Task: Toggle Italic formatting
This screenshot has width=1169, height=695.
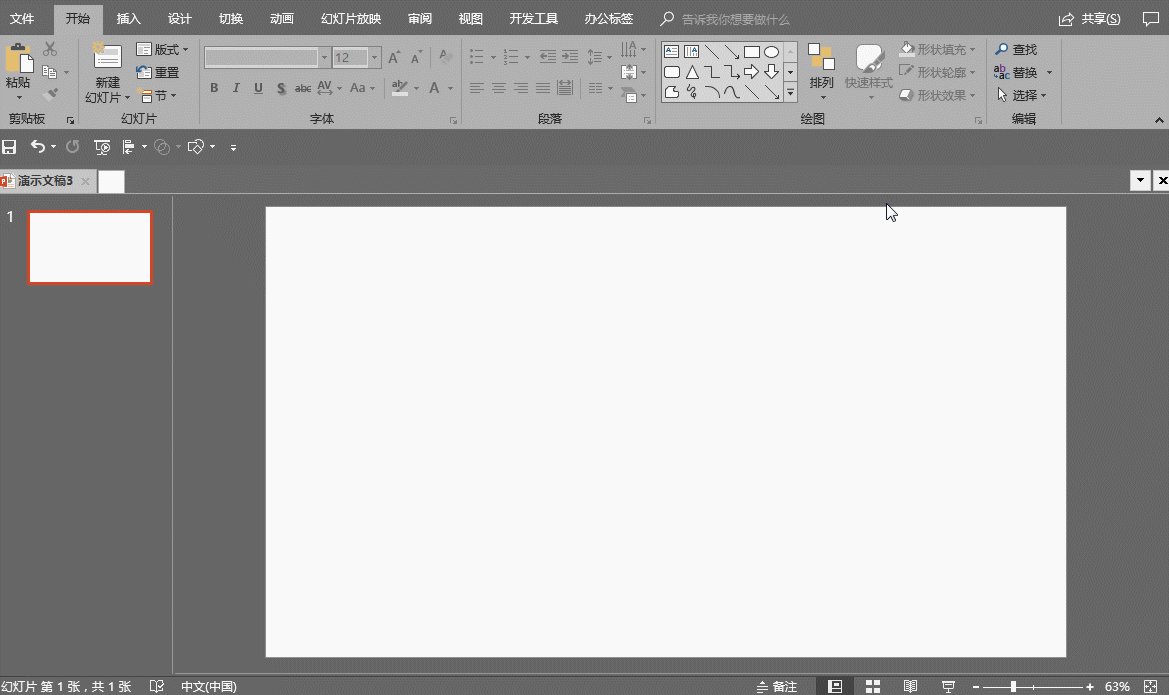Action: [236, 88]
